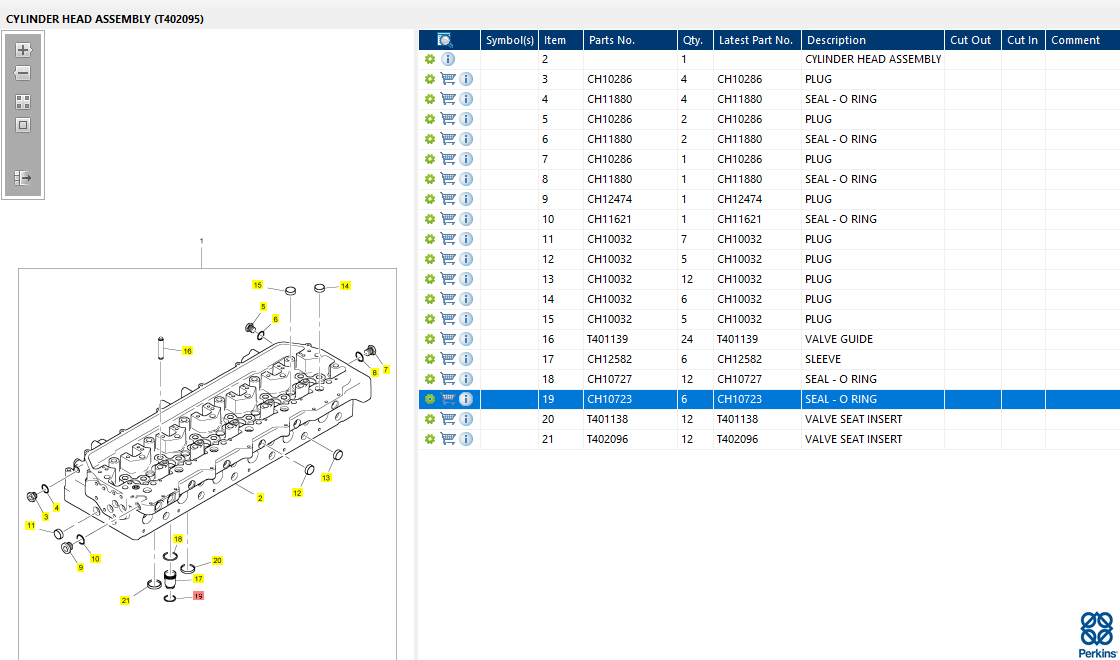Screen dimensions: 1120x660
Task: Add item 3 PLUG to cart
Action: click(x=448, y=79)
